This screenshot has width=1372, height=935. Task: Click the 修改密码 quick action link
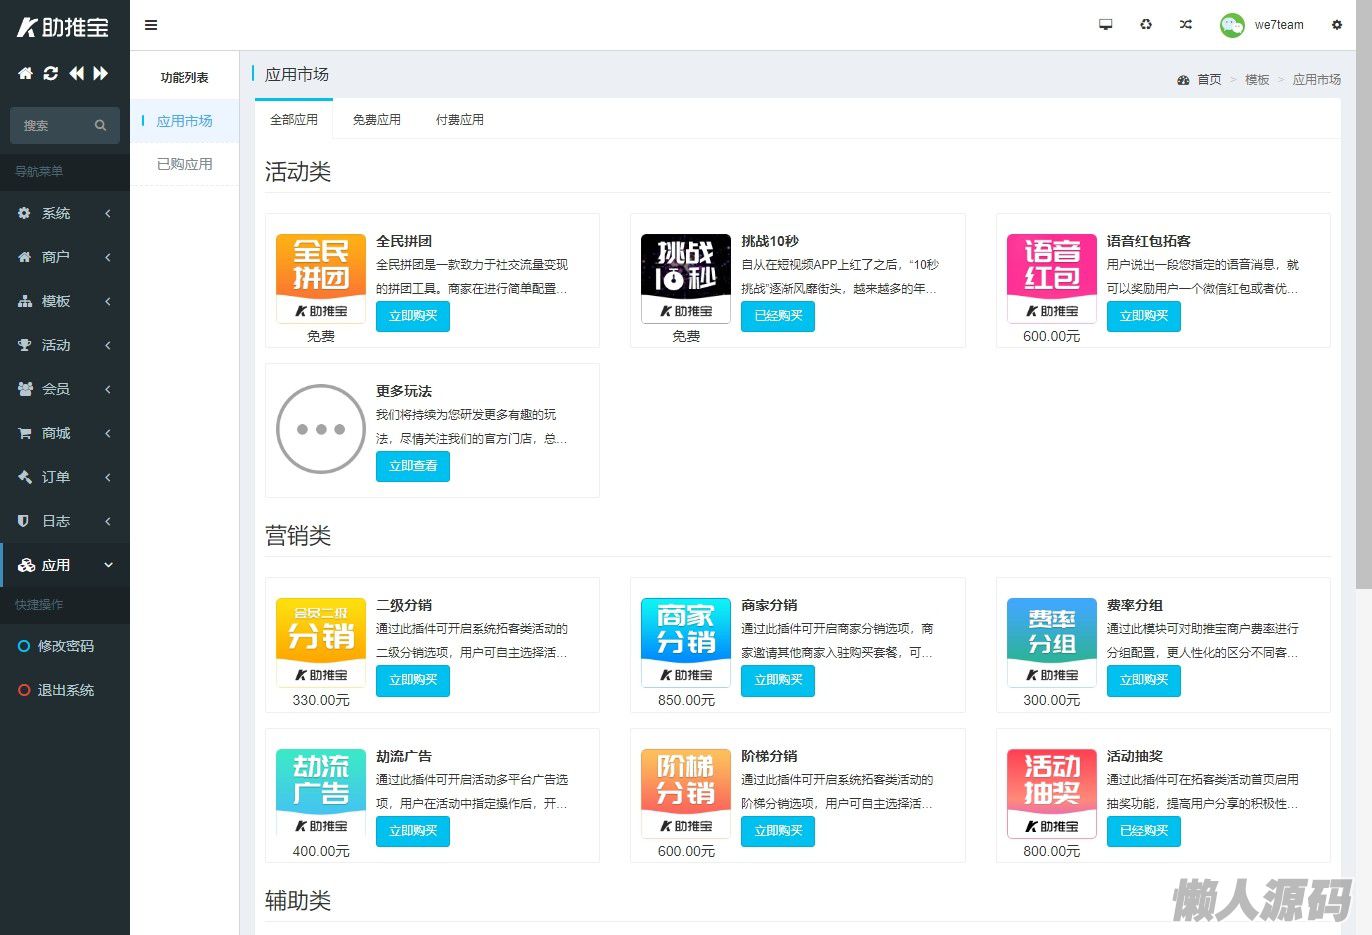tap(65, 646)
